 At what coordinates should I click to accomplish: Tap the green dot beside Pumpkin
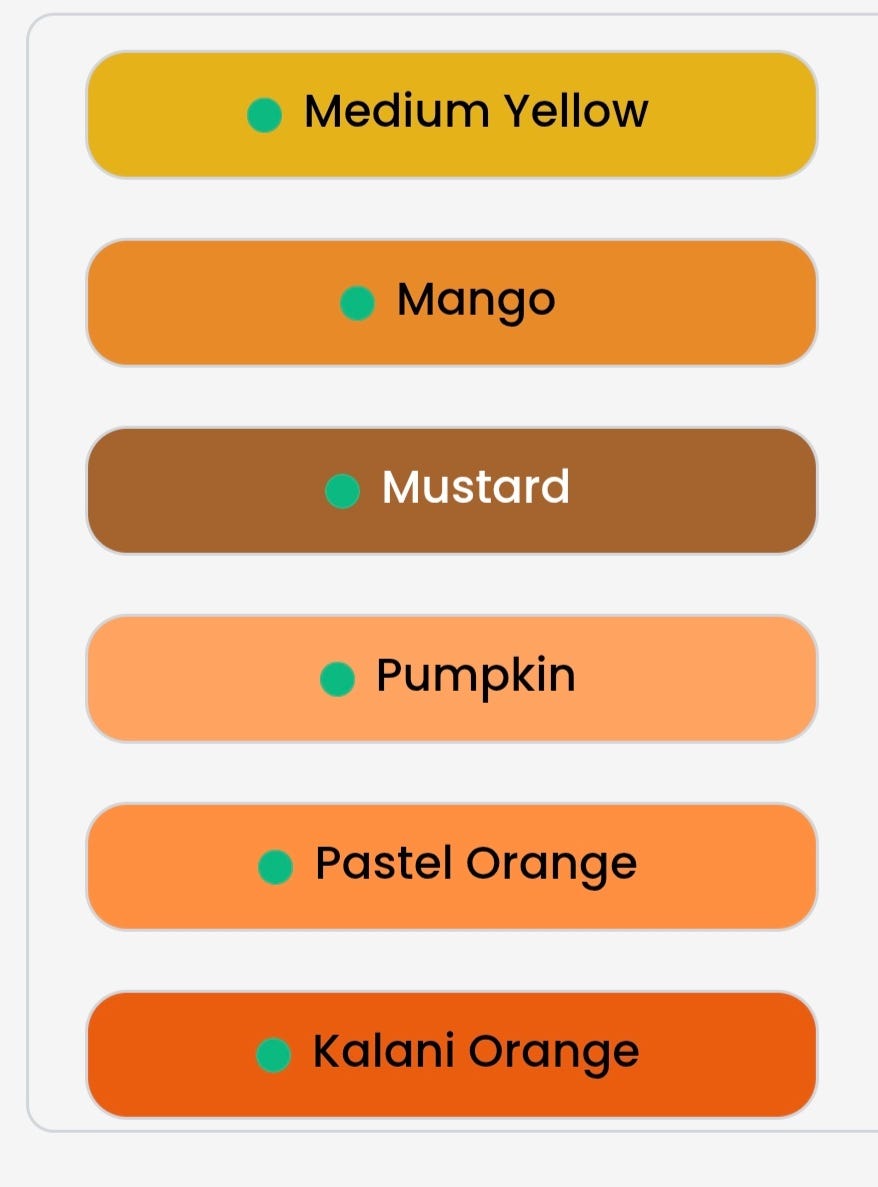(337, 679)
